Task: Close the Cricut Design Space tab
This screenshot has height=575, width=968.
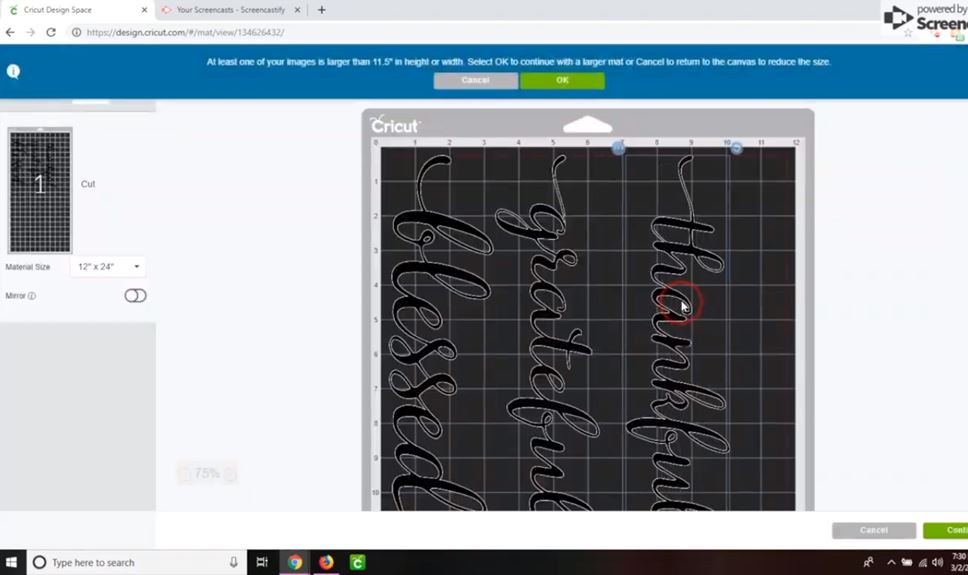Action: click(144, 10)
